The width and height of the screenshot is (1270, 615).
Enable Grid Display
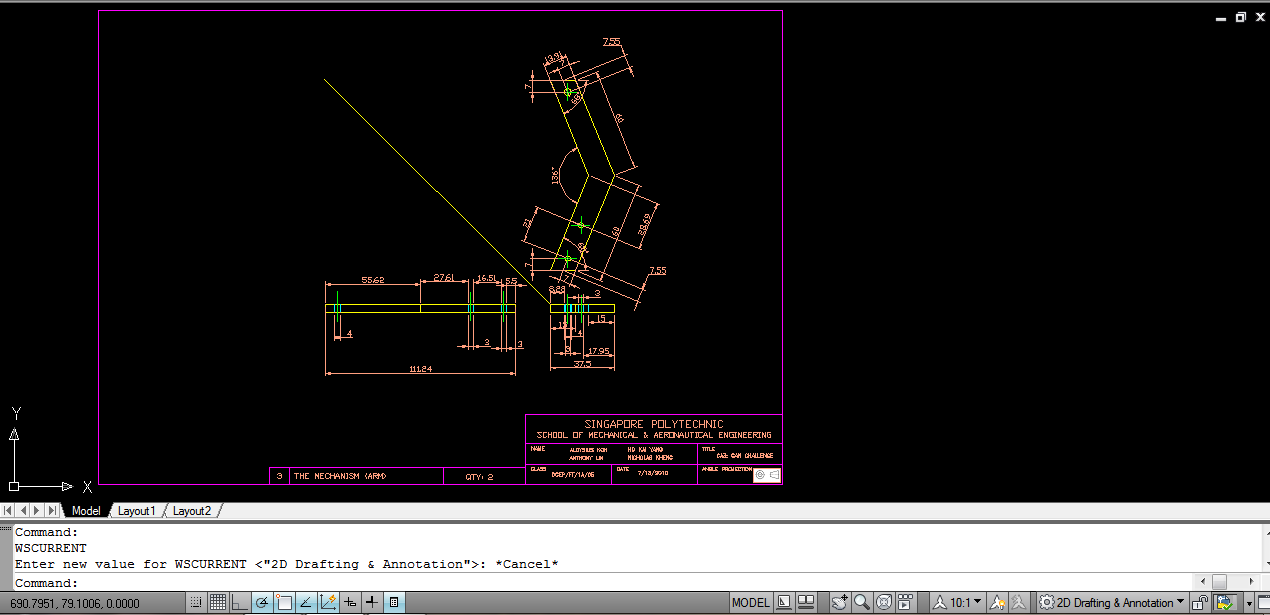(x=217, y=602)
